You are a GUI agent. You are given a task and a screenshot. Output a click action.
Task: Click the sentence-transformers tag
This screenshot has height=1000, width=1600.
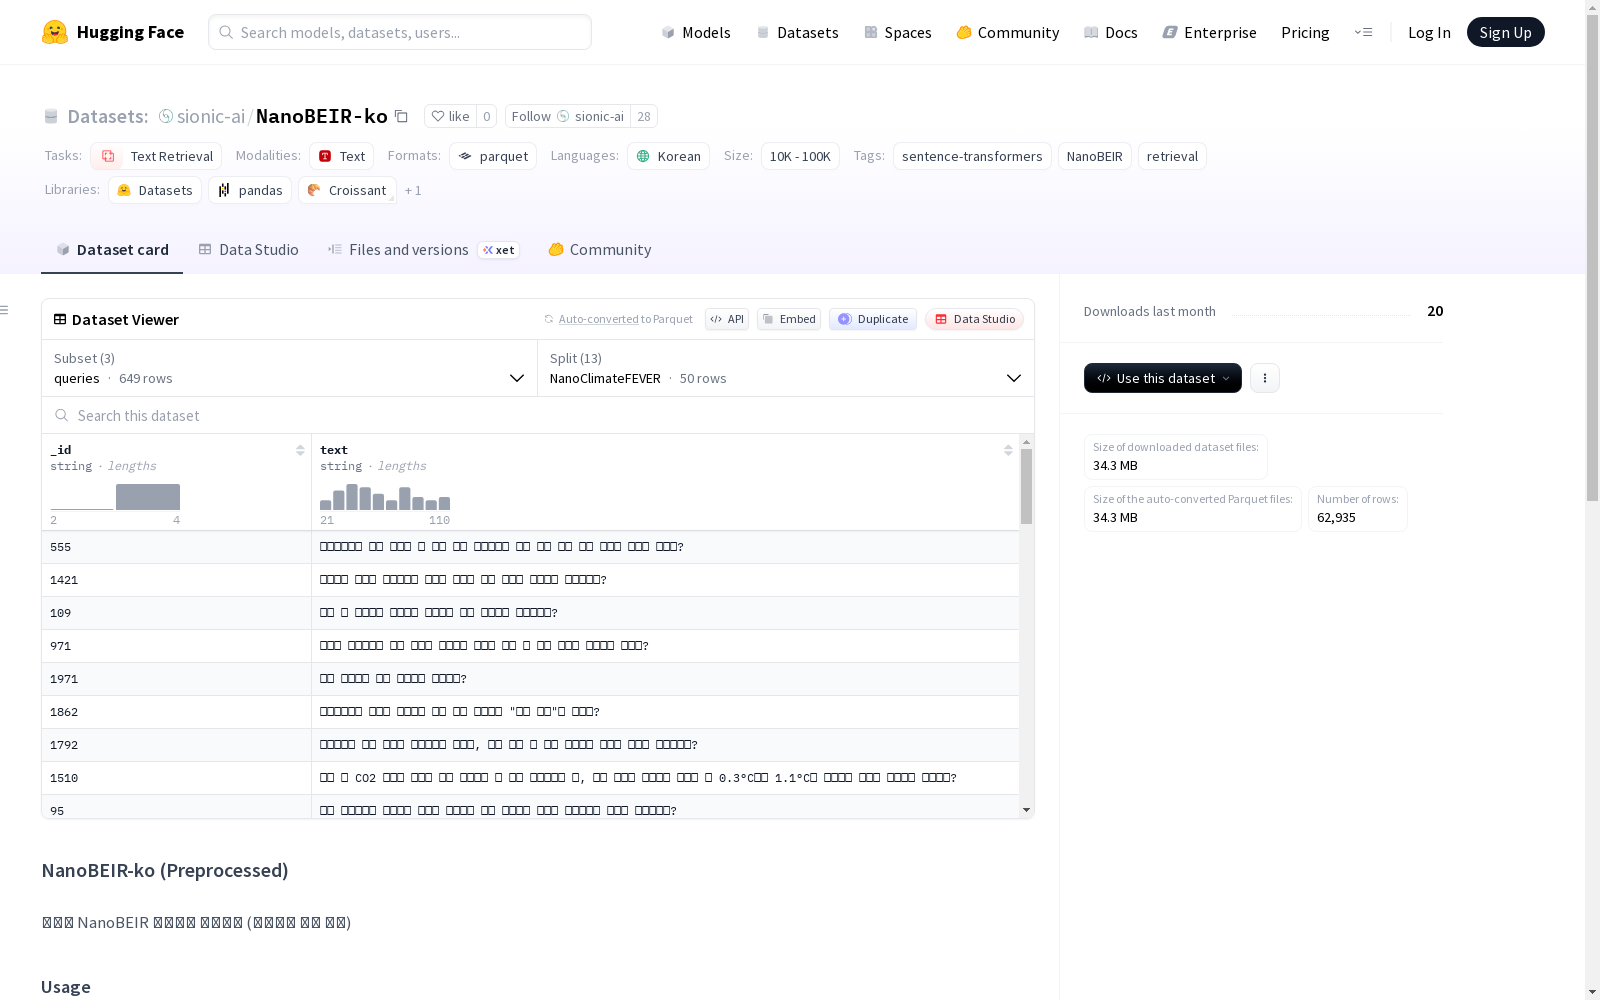pyautogui.click(x=972, y=156)
